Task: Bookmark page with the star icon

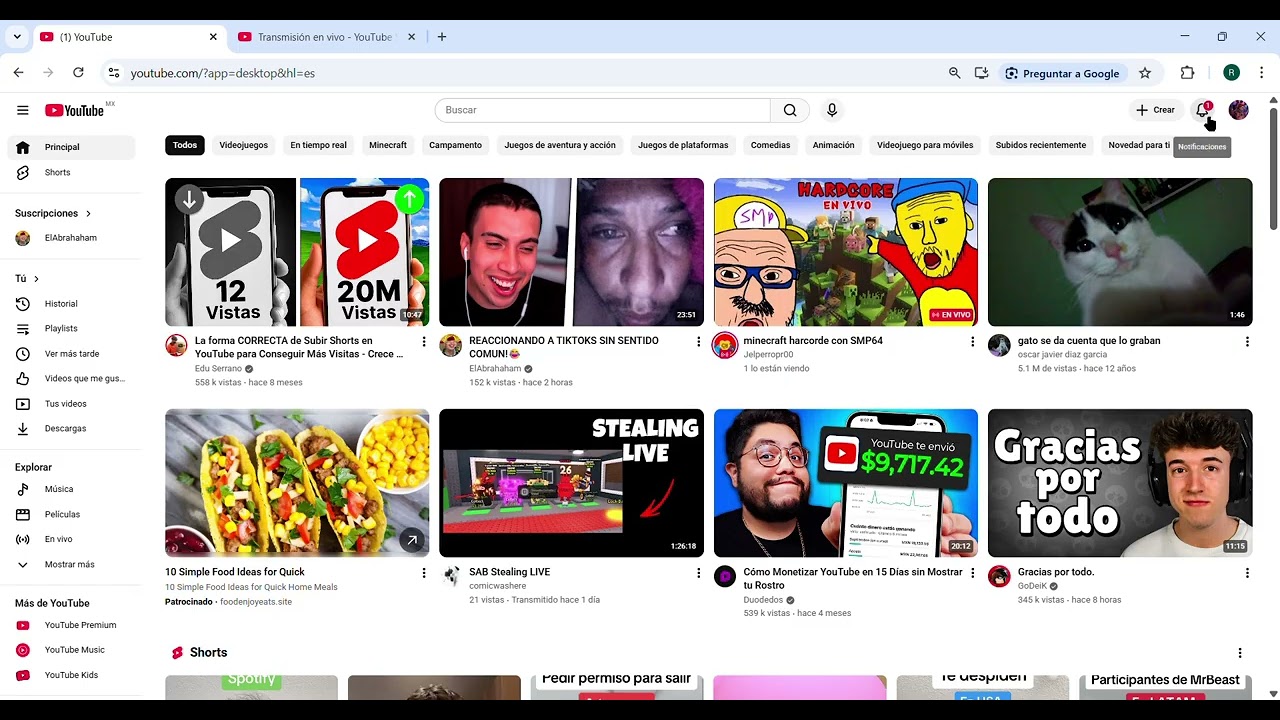Action: (x=1145, y=73)
